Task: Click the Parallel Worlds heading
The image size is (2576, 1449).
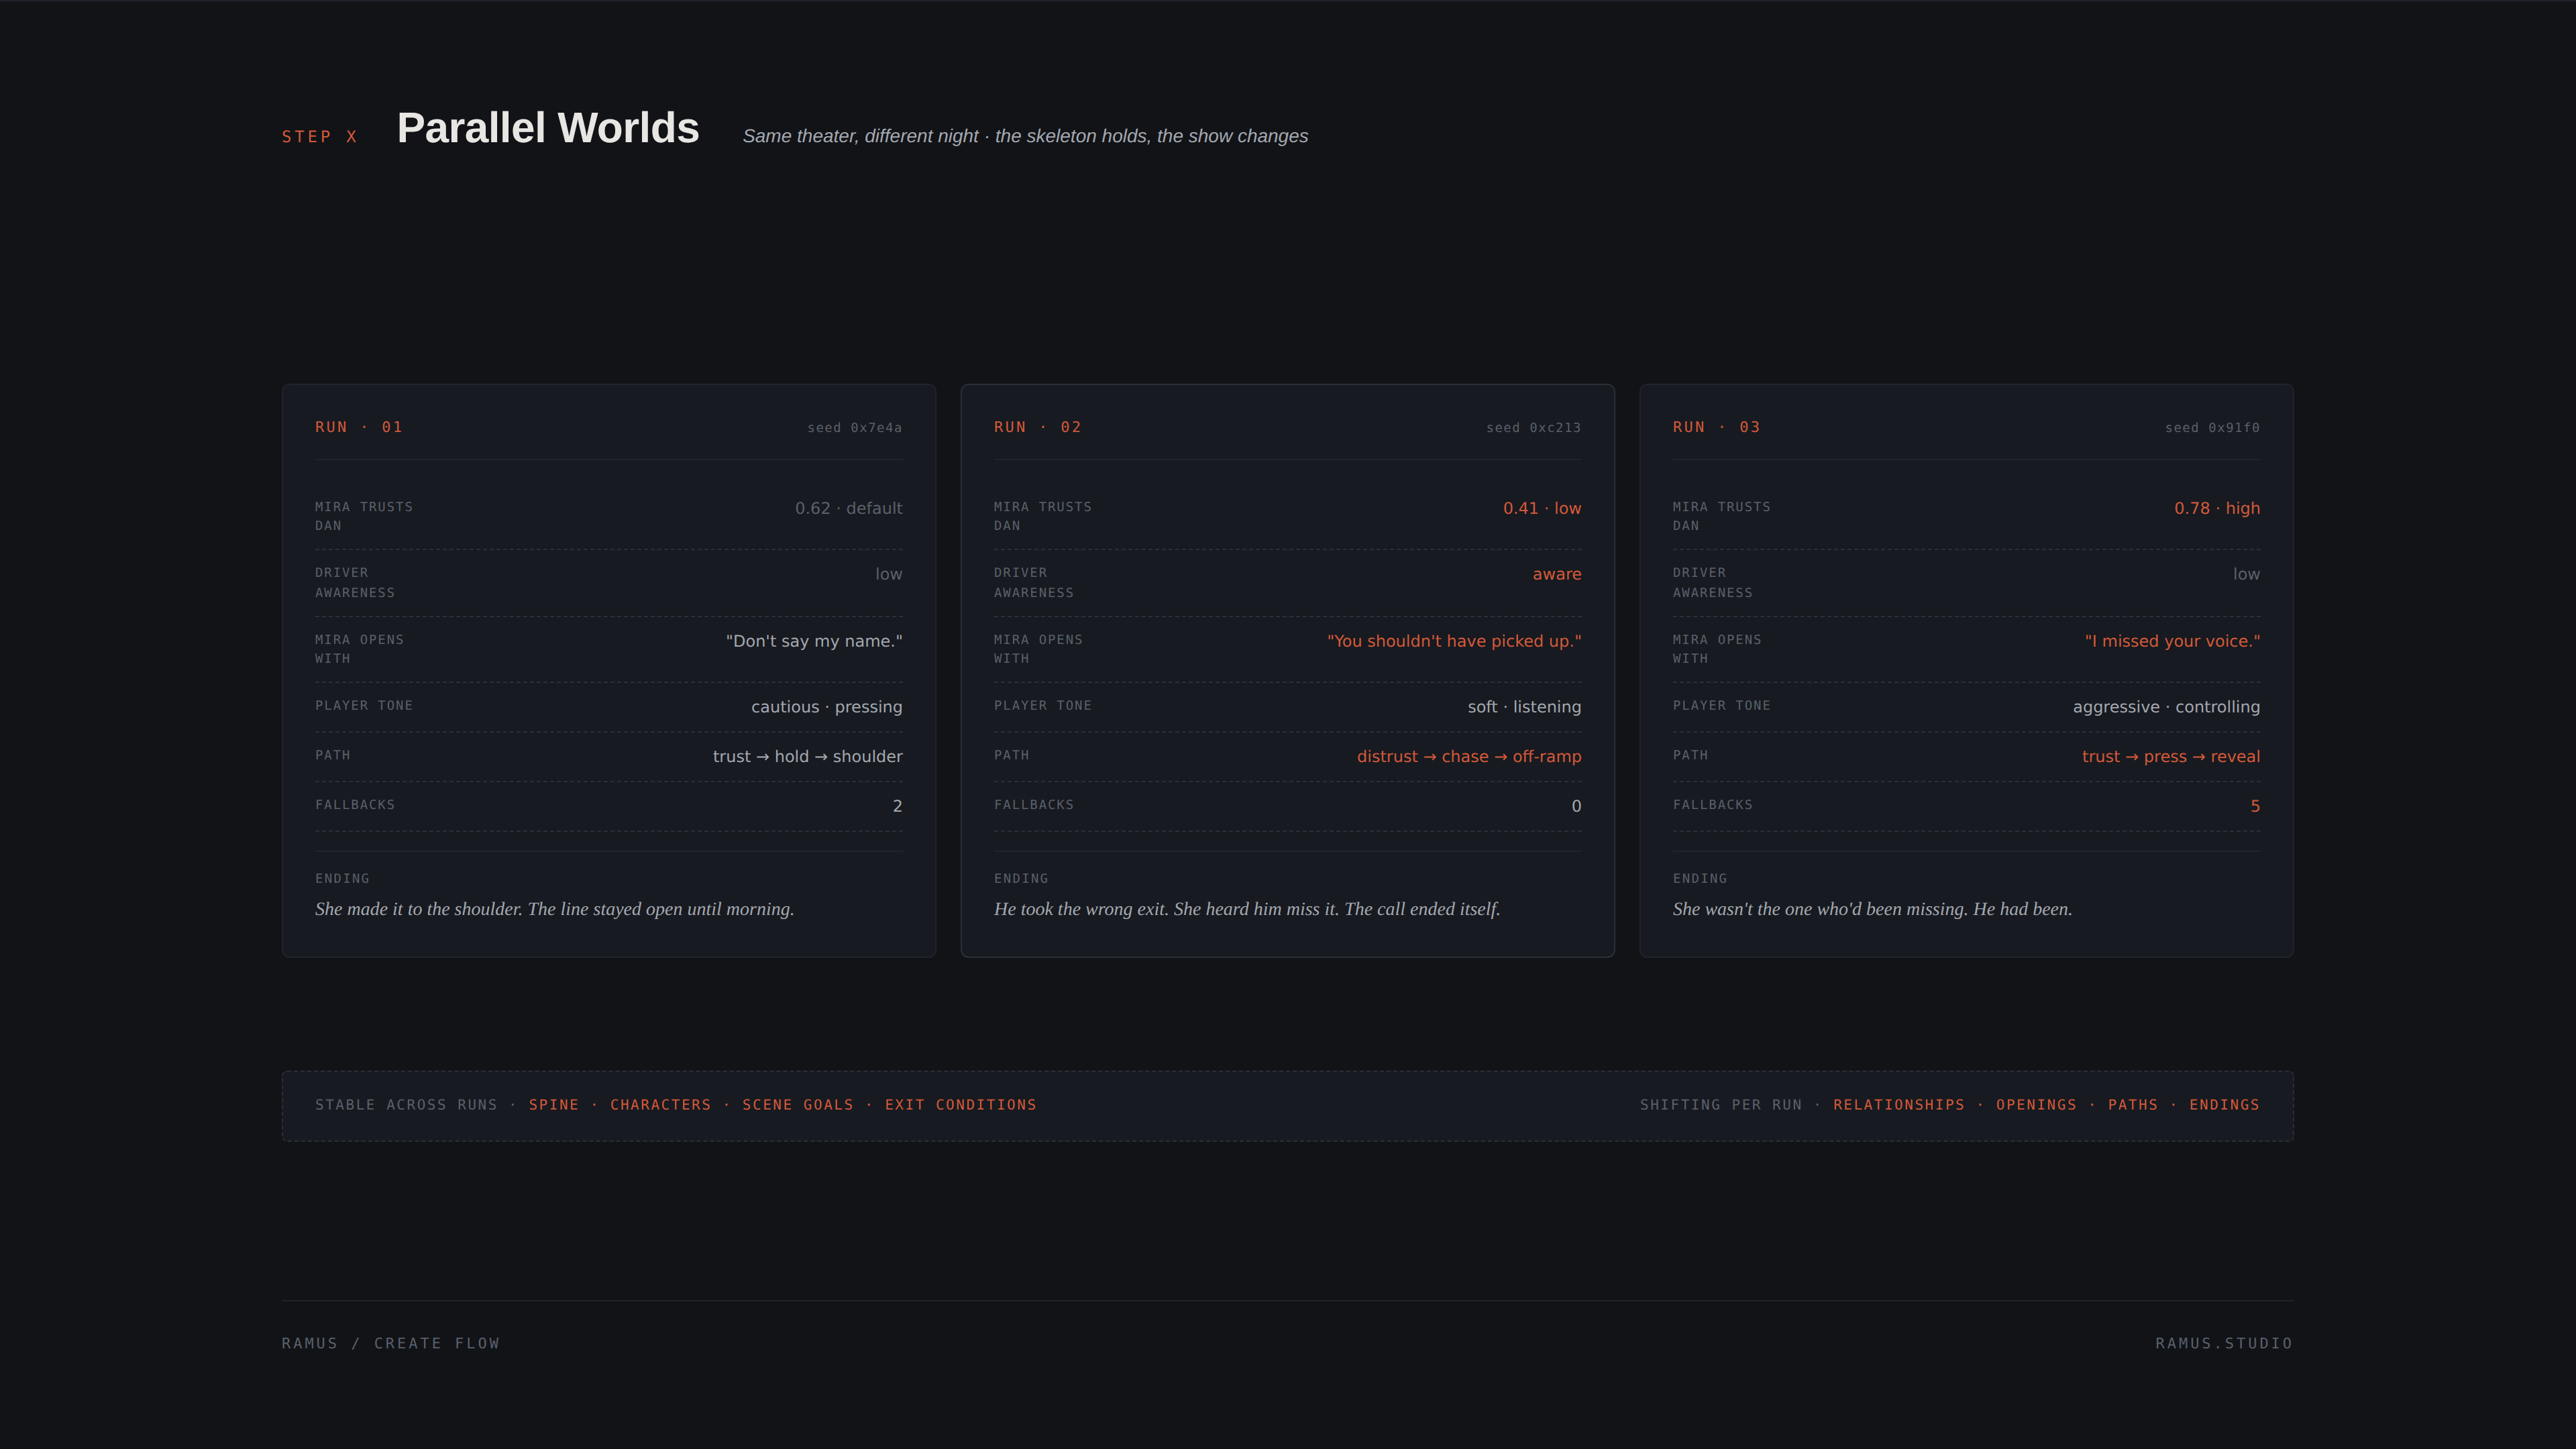Action: click(x=548, y=128)
